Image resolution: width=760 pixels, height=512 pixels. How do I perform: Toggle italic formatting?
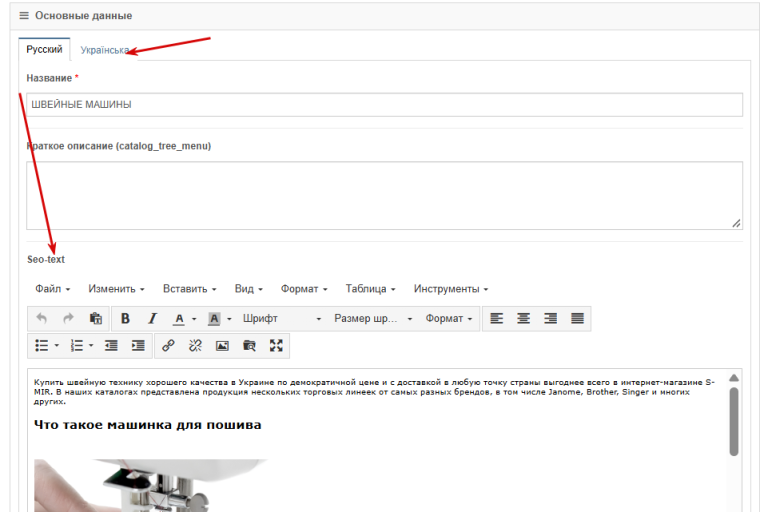point(152,319)
